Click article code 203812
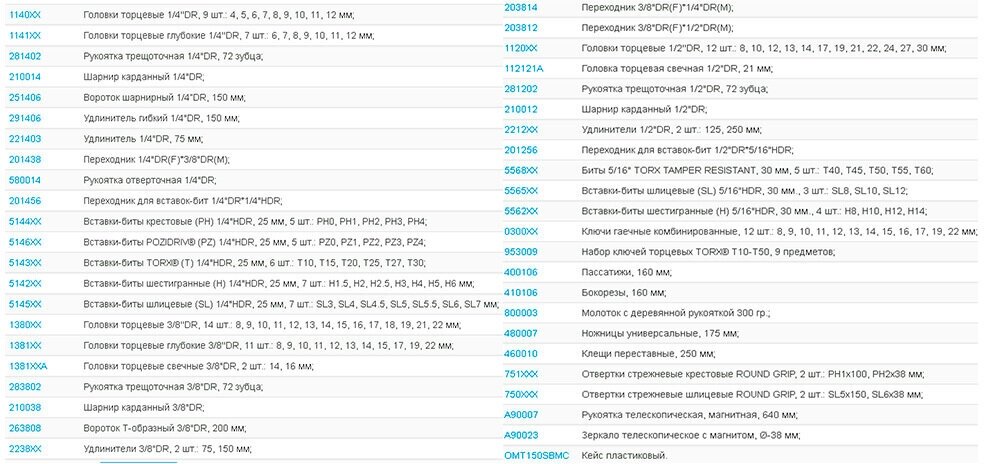The height and width of the screenshot is (464, 984). coord(521,28)
